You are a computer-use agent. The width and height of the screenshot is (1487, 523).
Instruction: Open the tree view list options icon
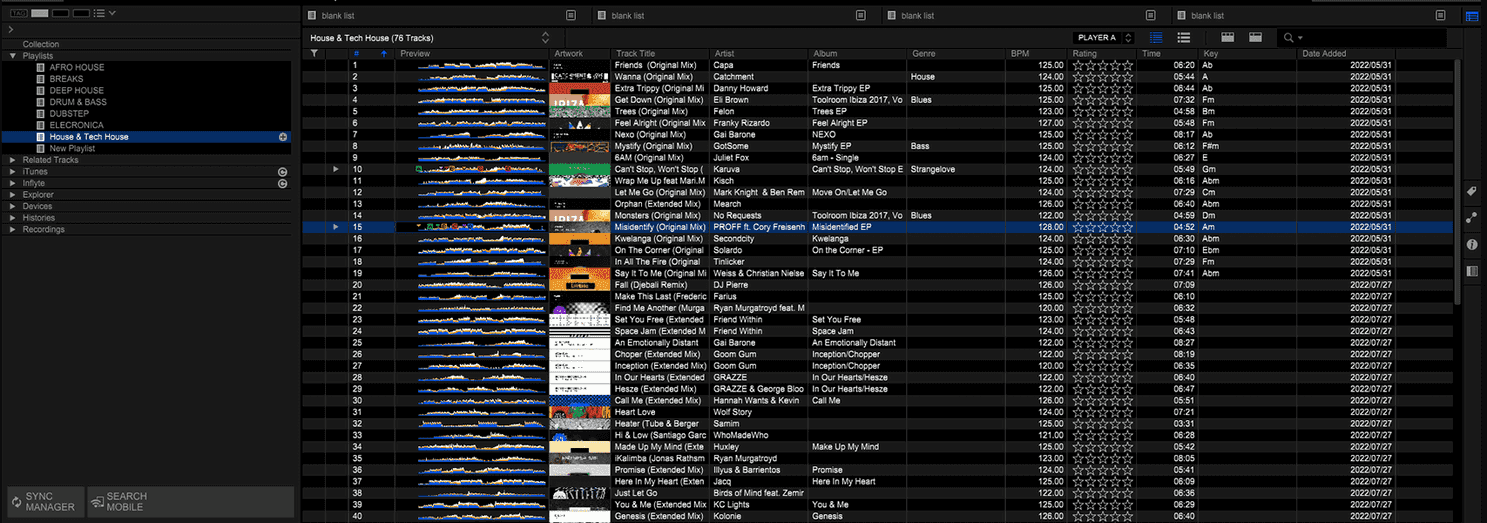click(99, 13)
